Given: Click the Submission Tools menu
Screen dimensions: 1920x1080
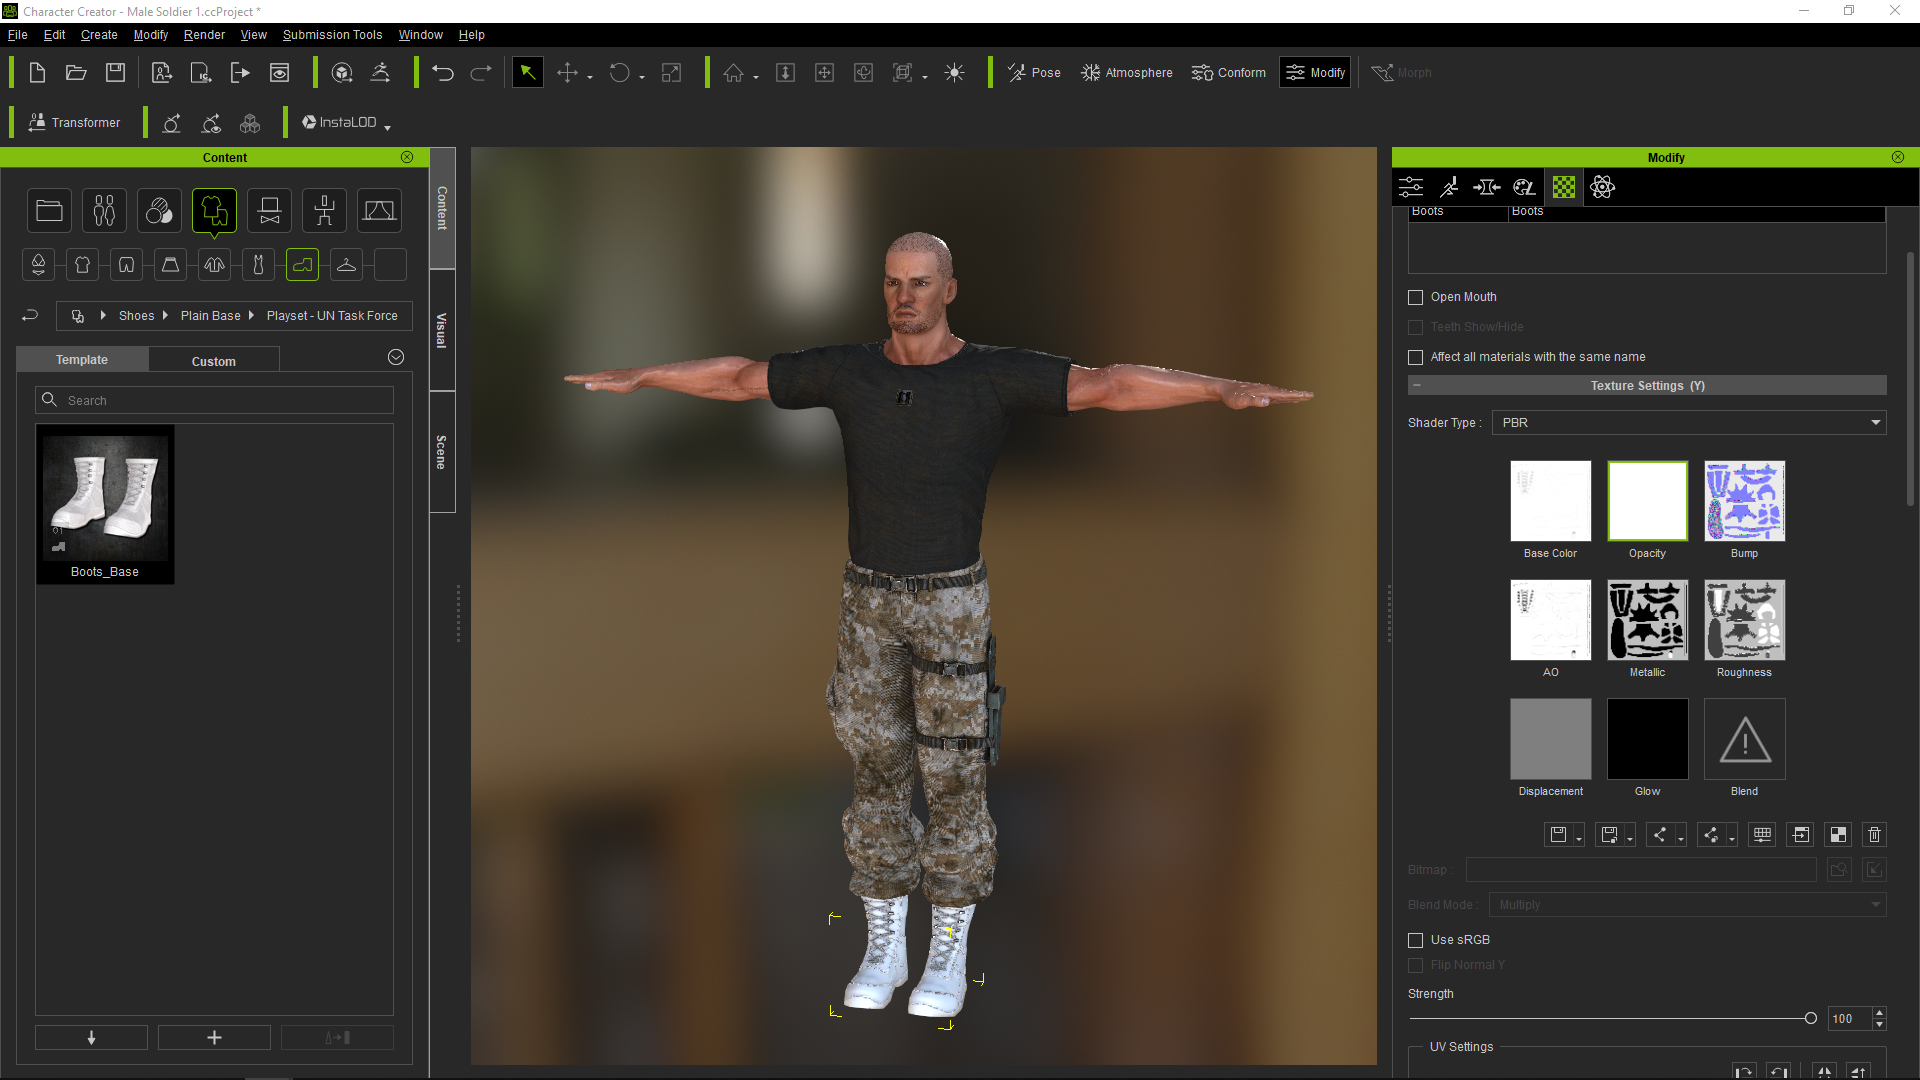Looking at the screenshot, I should 331,33.
